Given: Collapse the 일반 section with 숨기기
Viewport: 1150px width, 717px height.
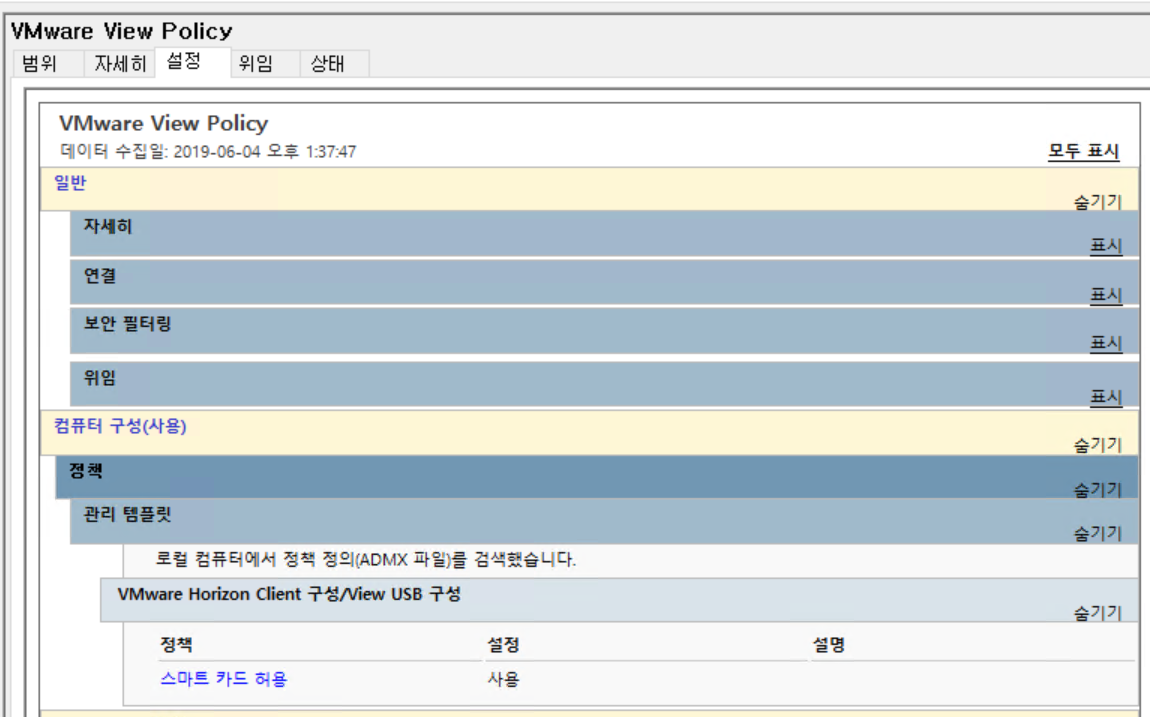Looking at the screenshot, I should 1098,202.
